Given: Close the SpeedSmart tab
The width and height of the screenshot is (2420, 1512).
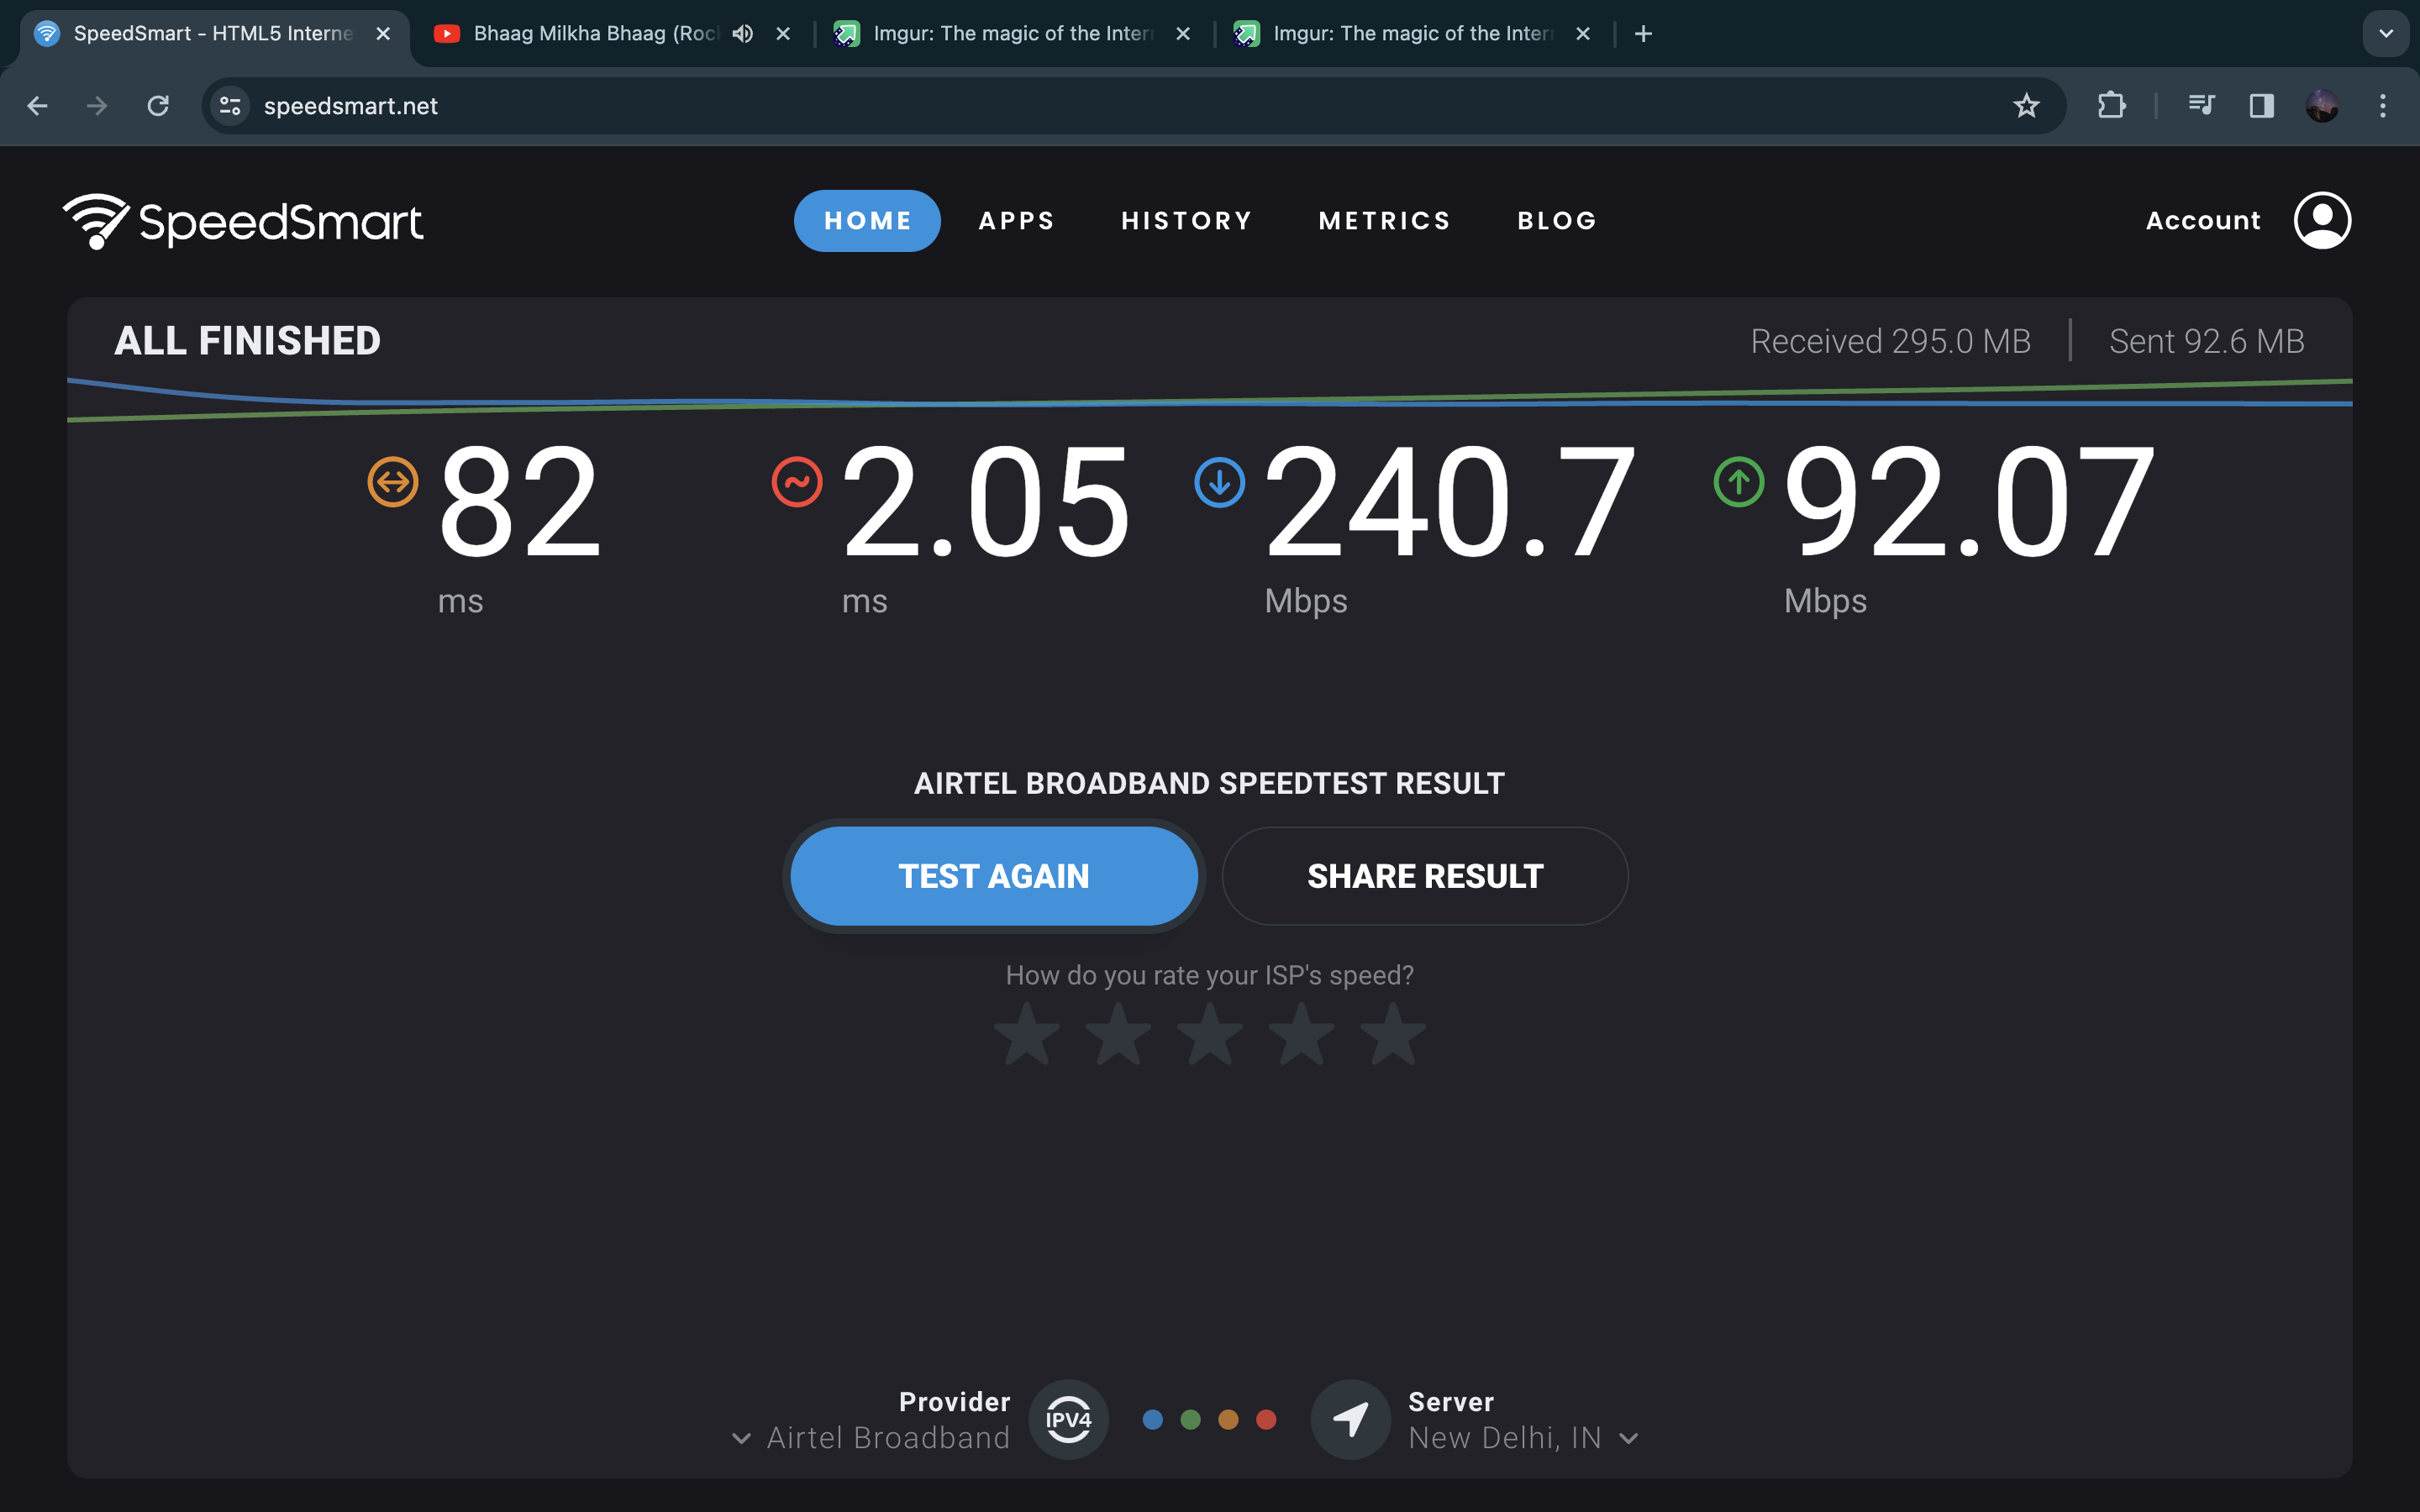Looking at the screenshot, I should (383, 34).
